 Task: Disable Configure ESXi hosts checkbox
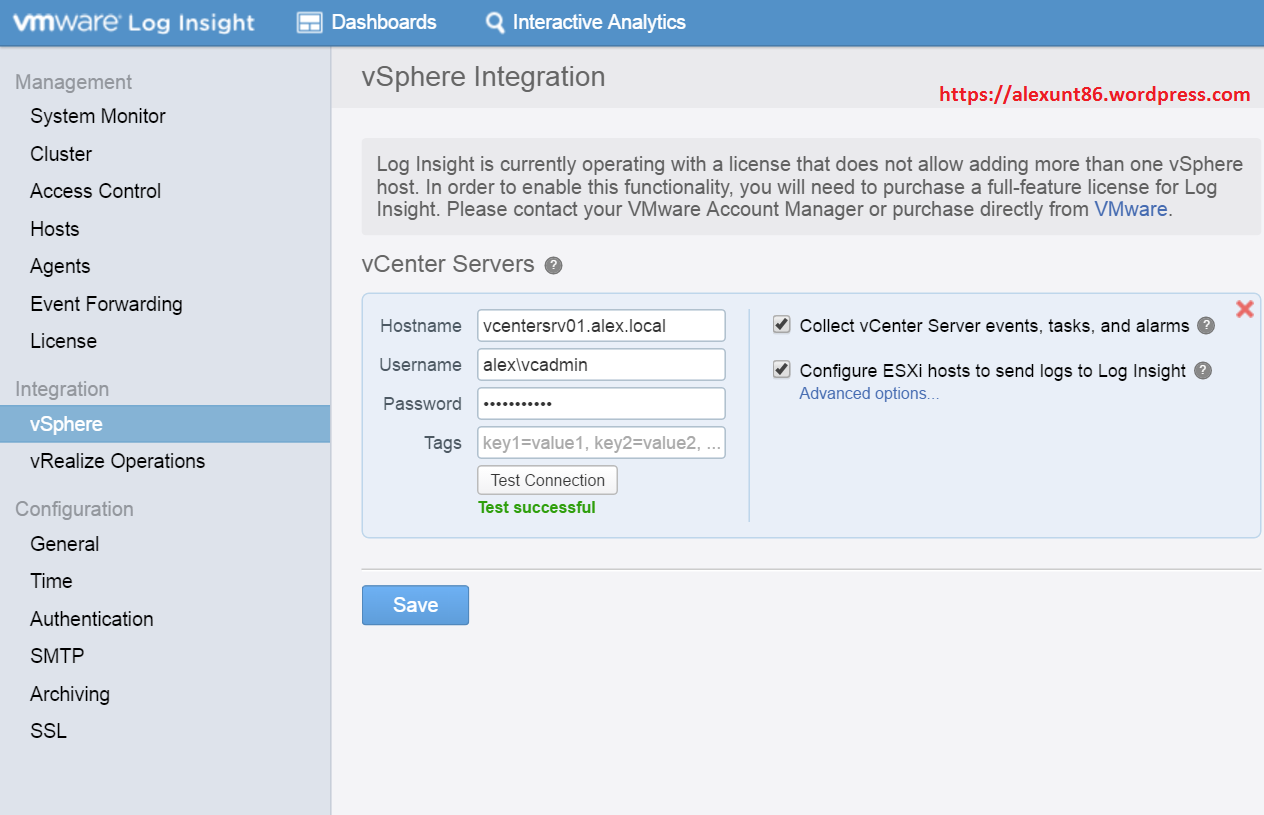pyautogui.click(x=782, y=370)
